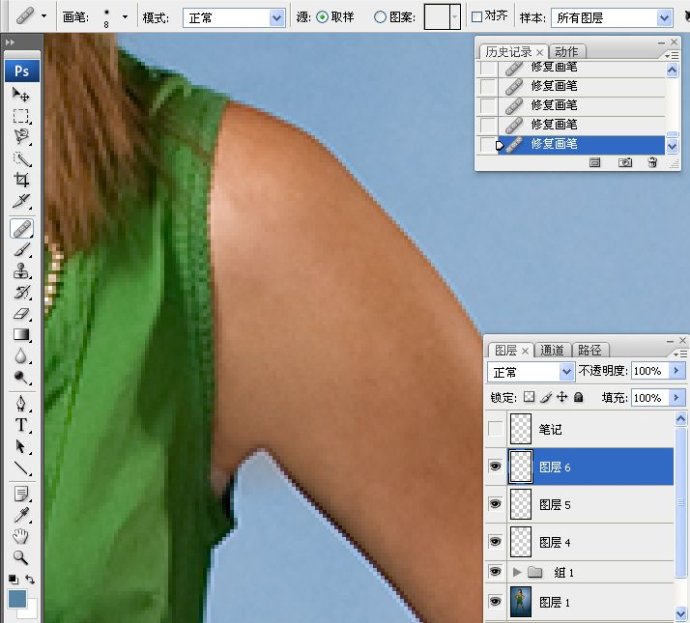Screen dimensions: 690x623
Task: Select the Crop tool
Action: [x=20, y=180]
